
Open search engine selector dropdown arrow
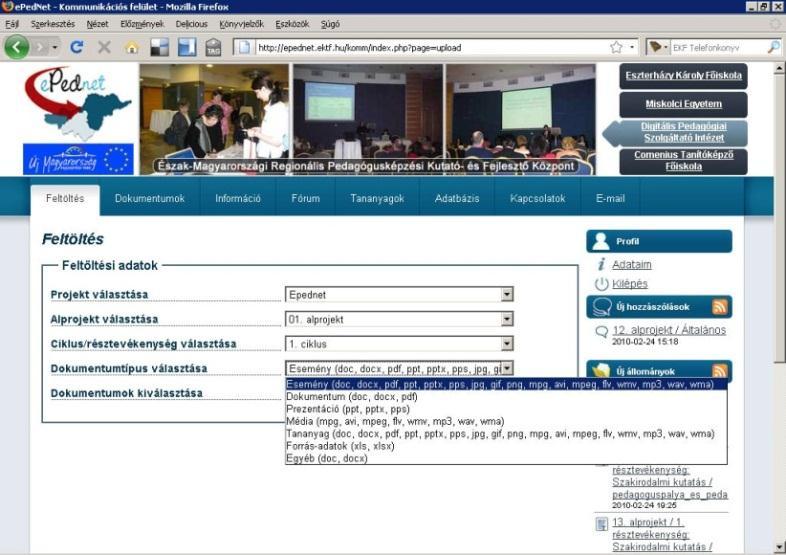pyautogui.click(x=666, y=48)
